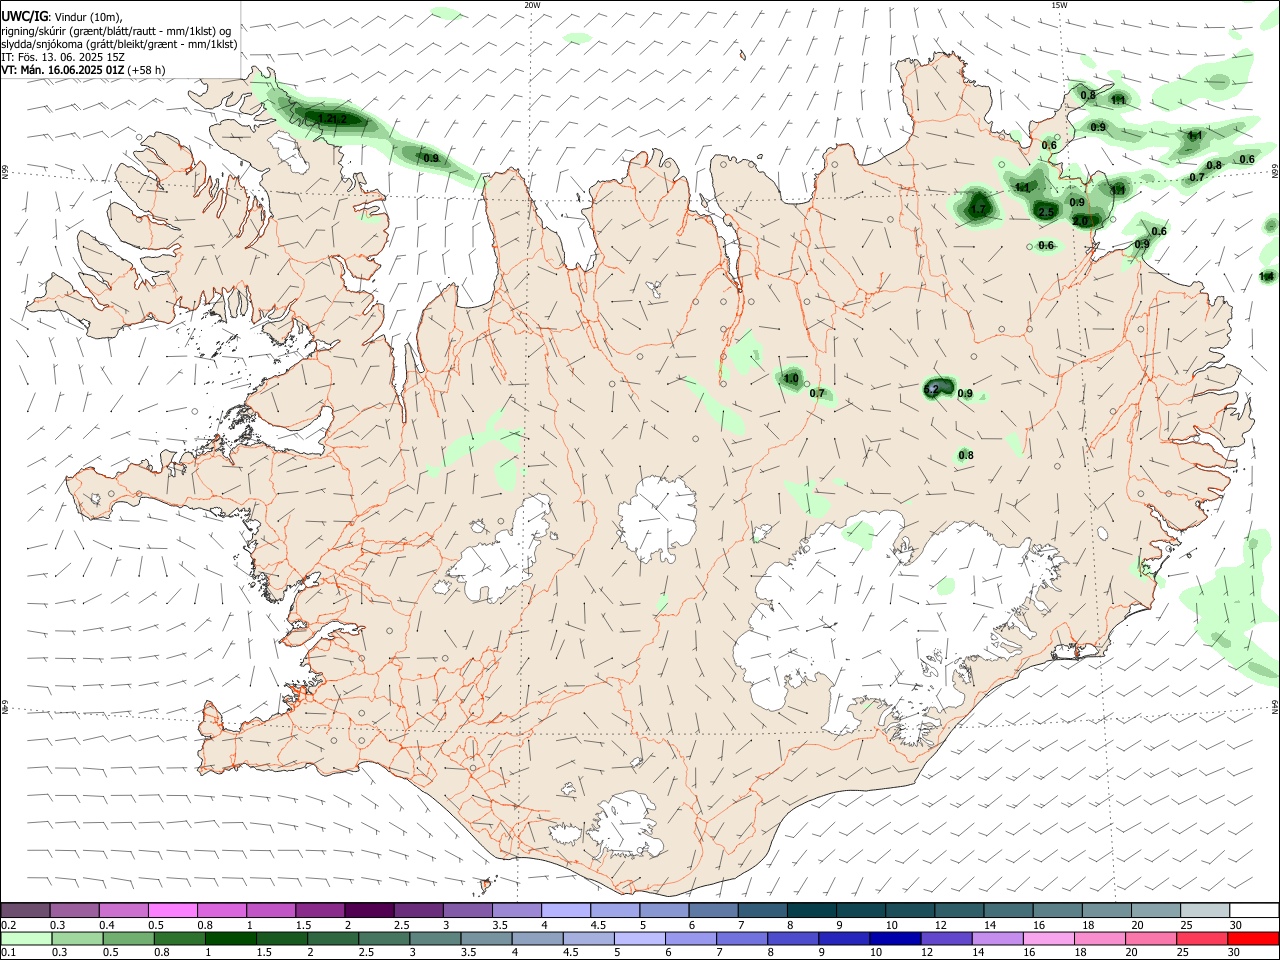This screenshot has height=960, width=1280.
Task: Select the 10 swatch in upper legend row
Action: pos(909,910)
